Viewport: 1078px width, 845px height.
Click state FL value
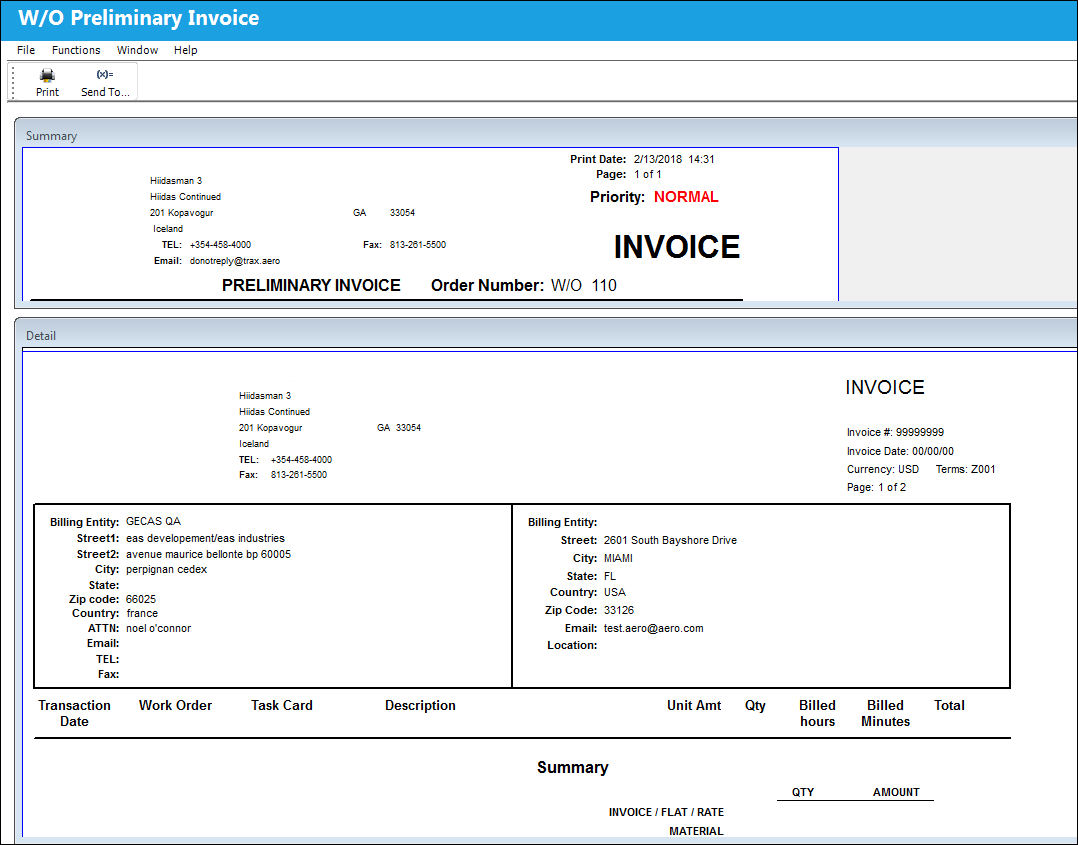point(610,576)
